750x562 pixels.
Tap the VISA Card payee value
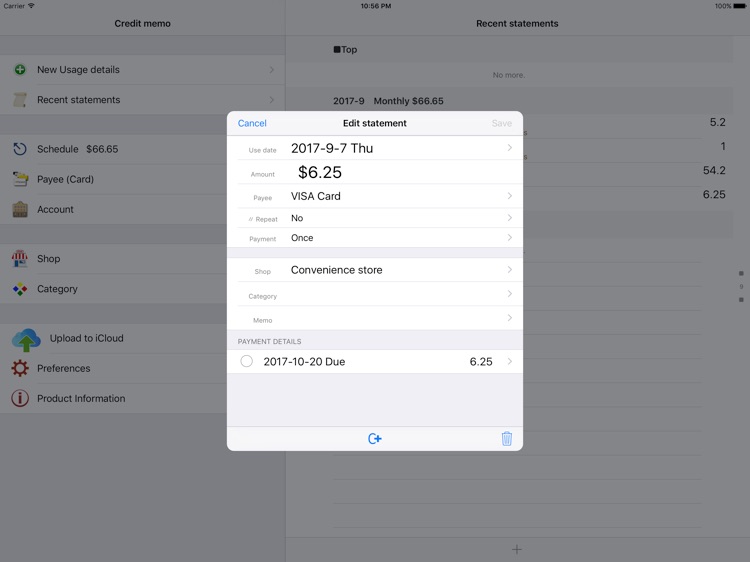(316, 196)
